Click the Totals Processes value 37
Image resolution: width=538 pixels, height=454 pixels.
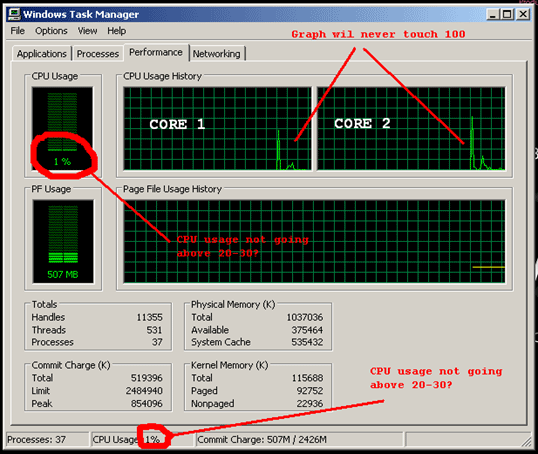[157, 342]
